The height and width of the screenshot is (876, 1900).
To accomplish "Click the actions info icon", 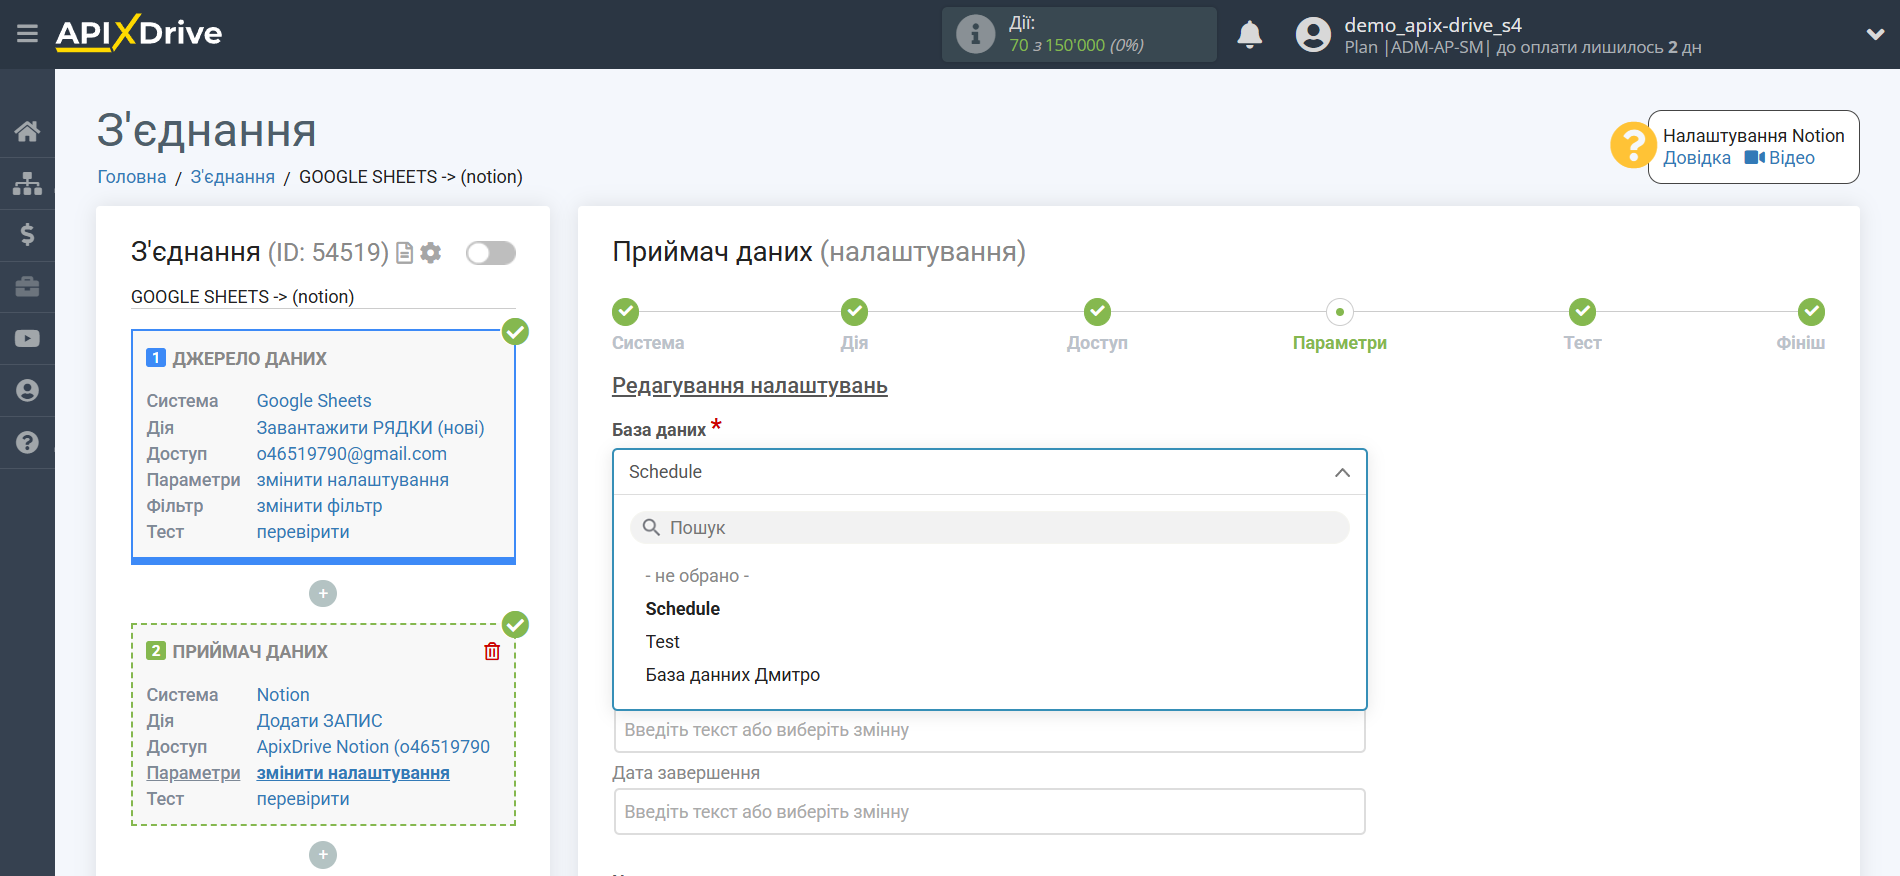I will click(x=975, y=34).
